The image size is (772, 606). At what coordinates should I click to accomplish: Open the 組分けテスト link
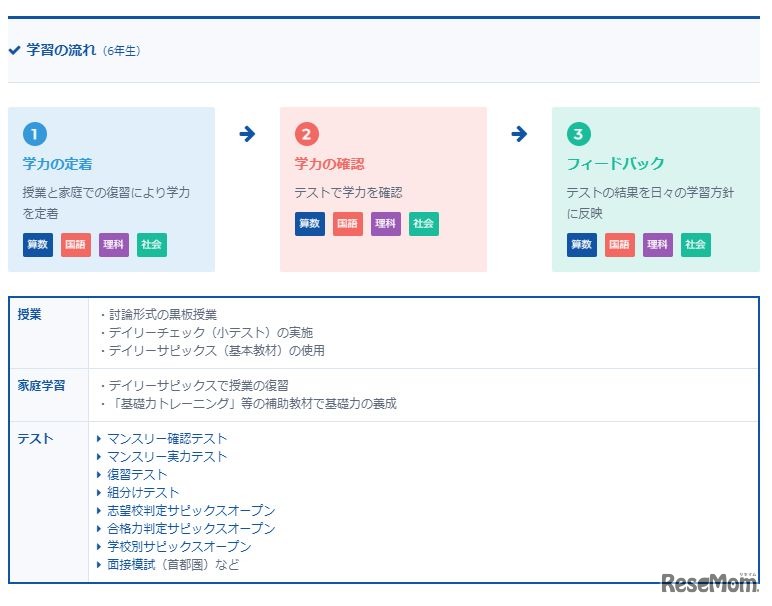[143, 493]
